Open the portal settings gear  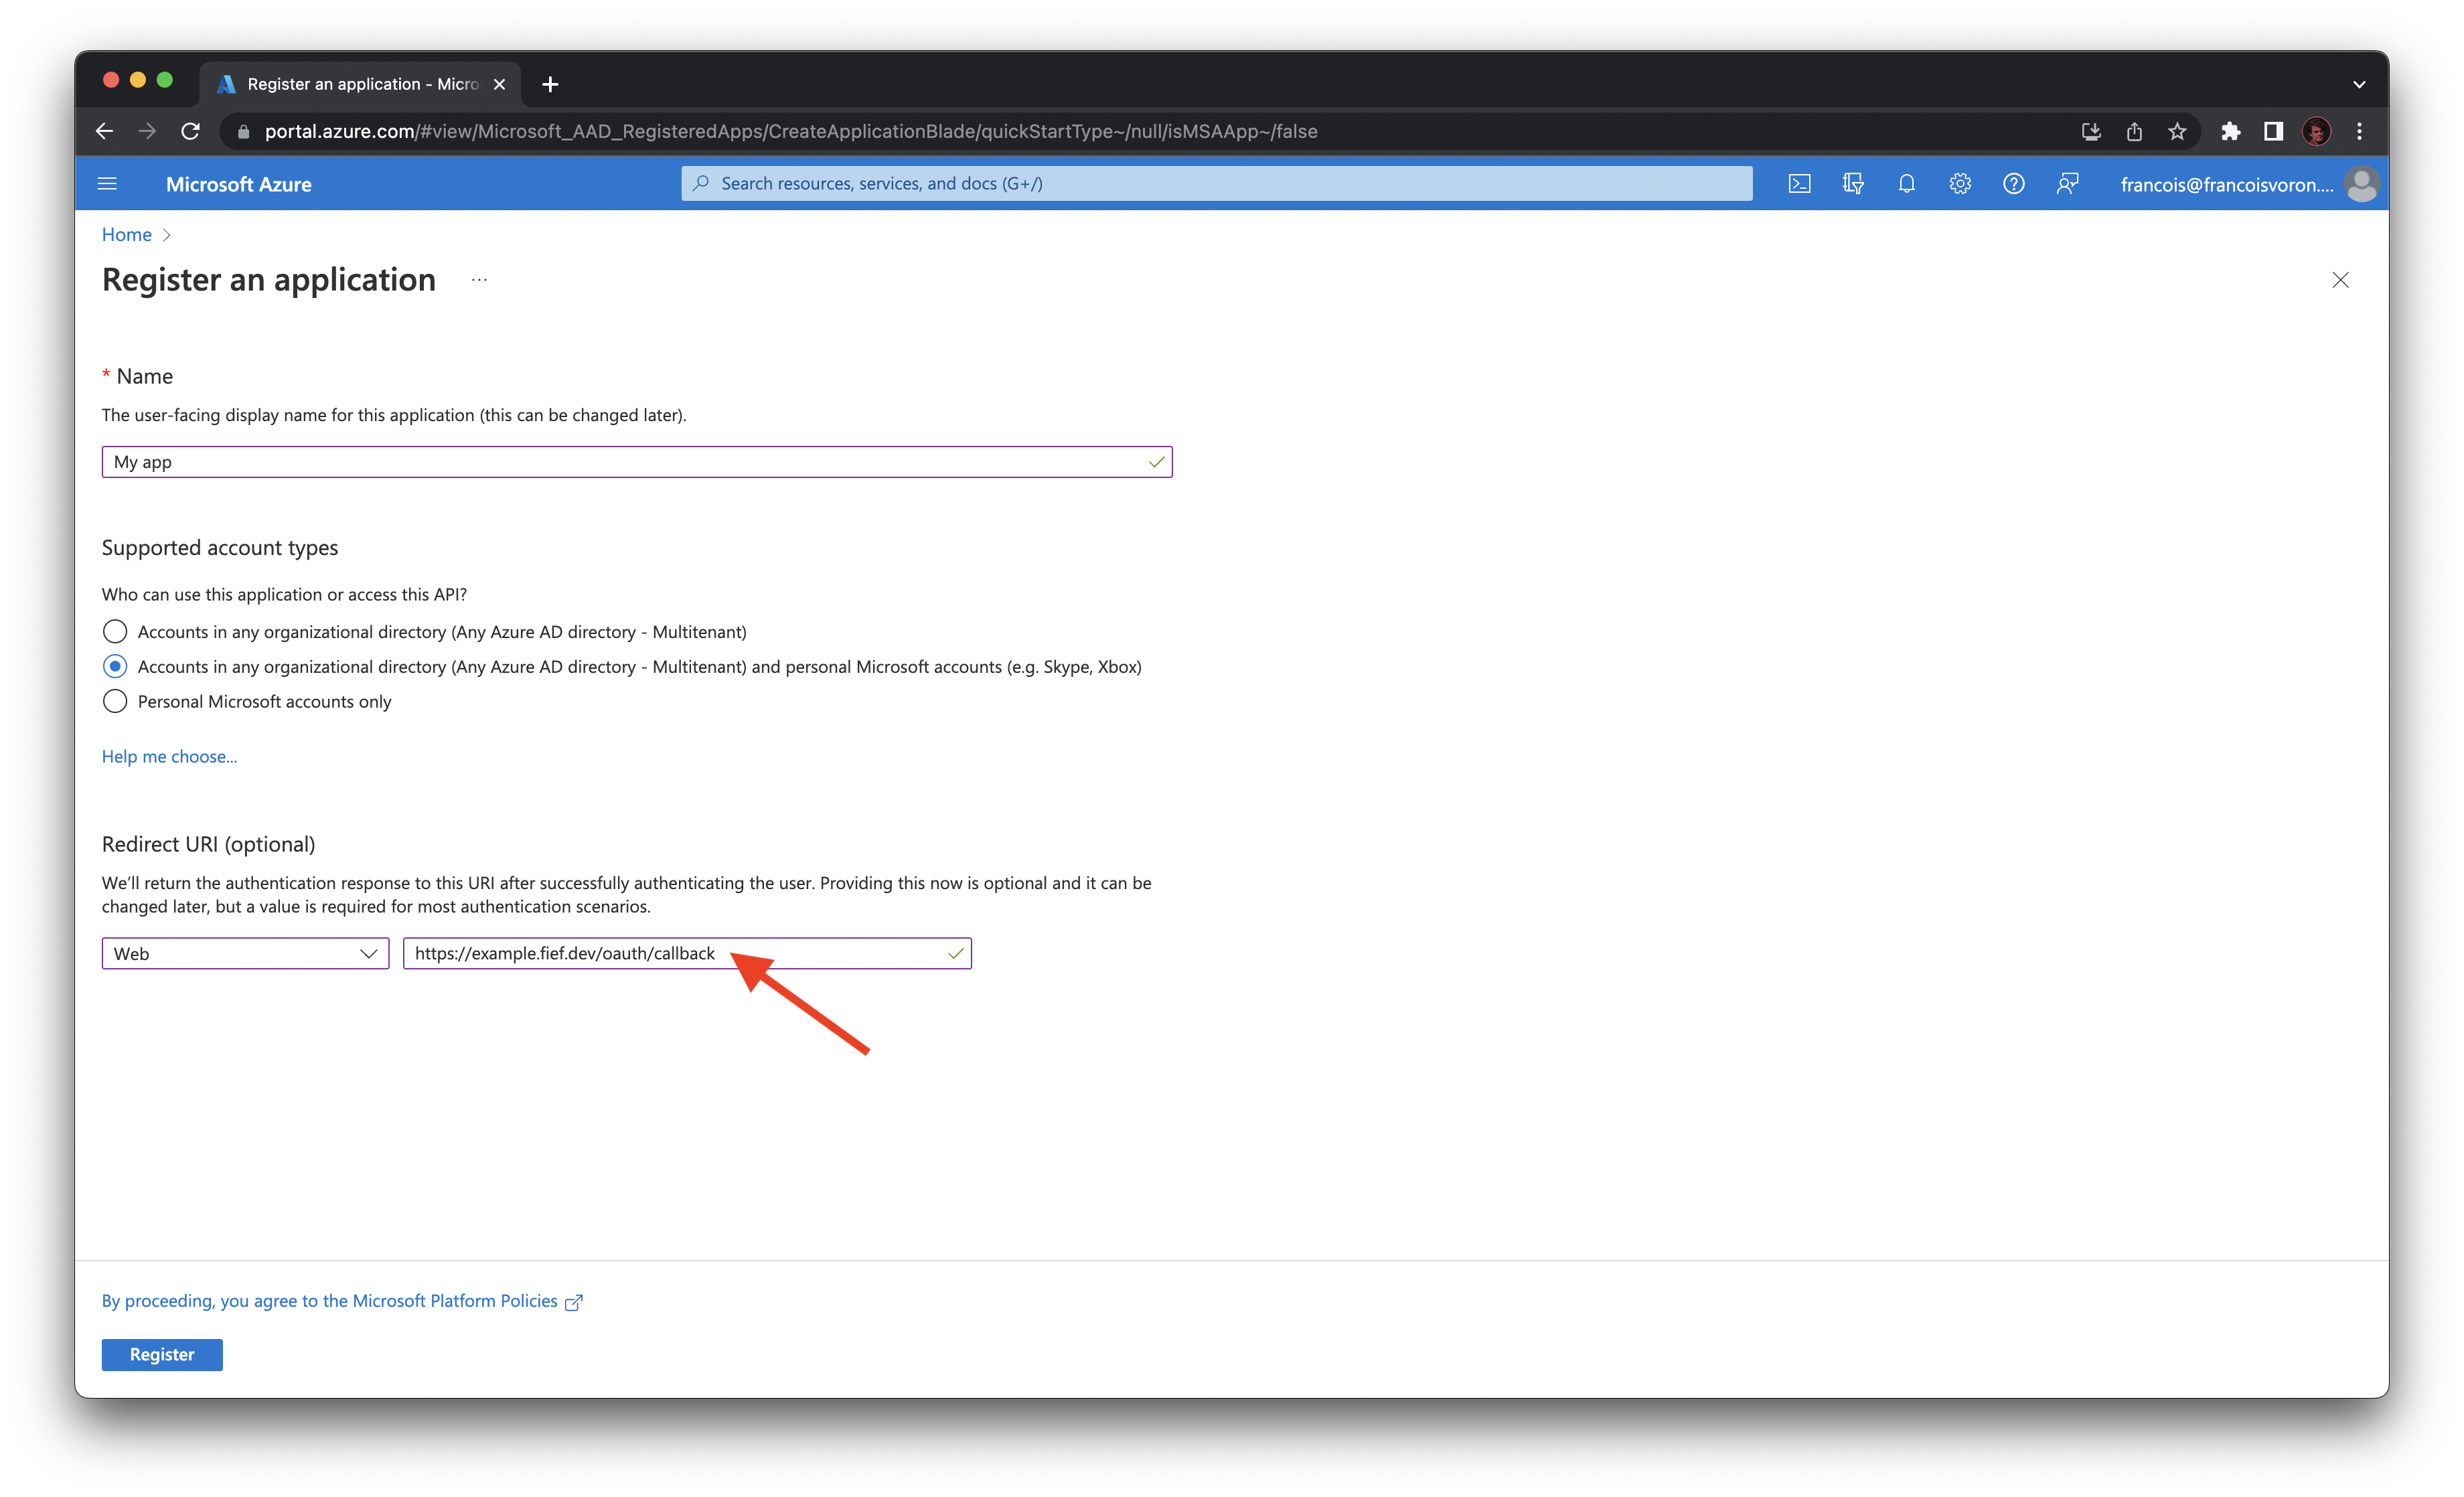(1959, 183)
